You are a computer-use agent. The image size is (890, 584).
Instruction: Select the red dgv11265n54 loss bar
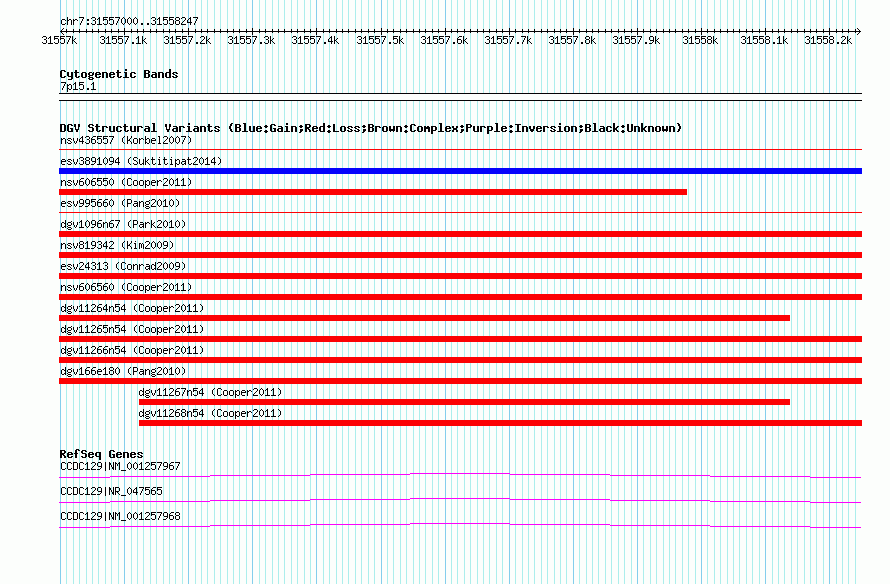click(460, 339)
